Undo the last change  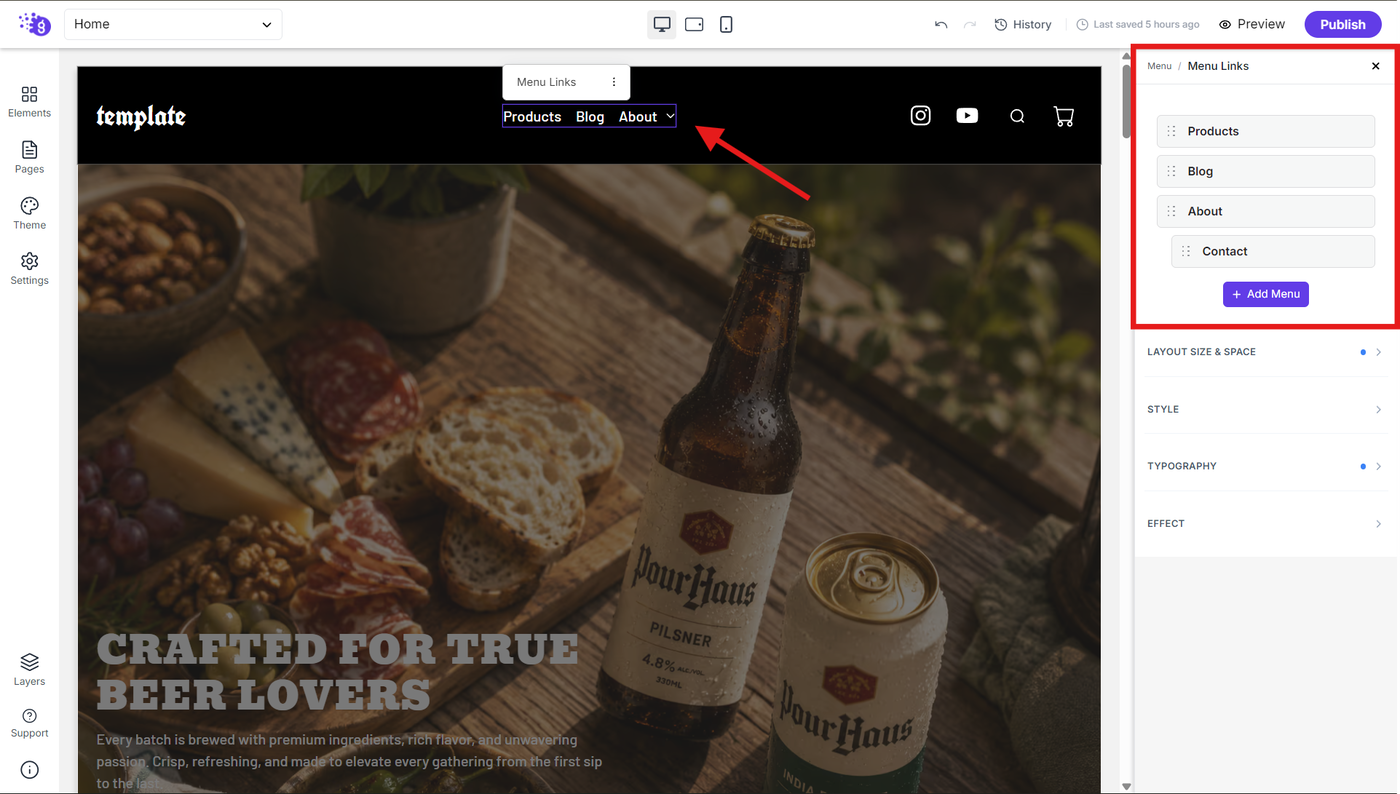coord(941,24)
